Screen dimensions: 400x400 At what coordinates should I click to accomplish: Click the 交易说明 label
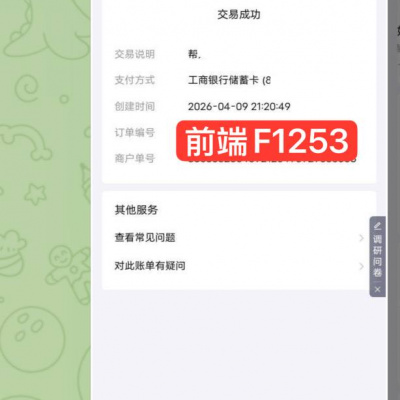click(x=135, y=54)
